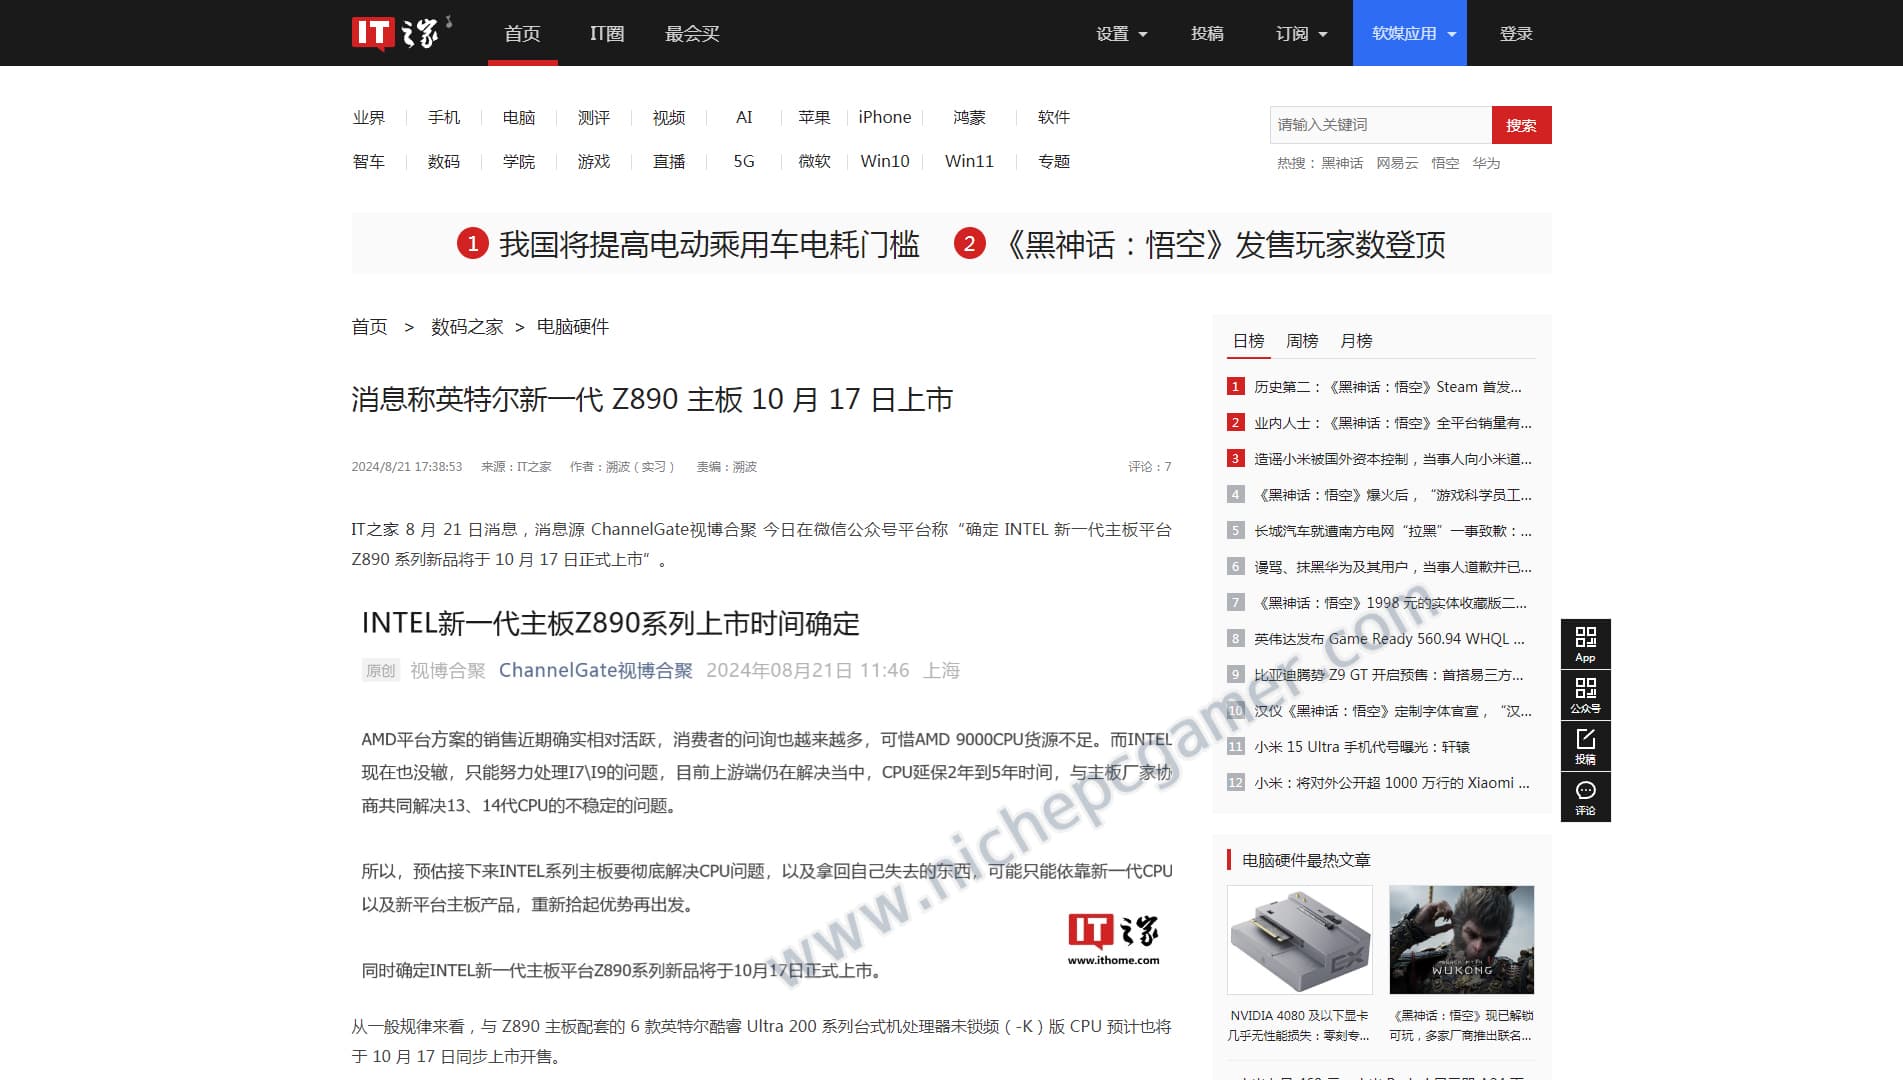The image size is (1903, 1080).
Task: Open the 业界 category
Action: tap(368, 117)
